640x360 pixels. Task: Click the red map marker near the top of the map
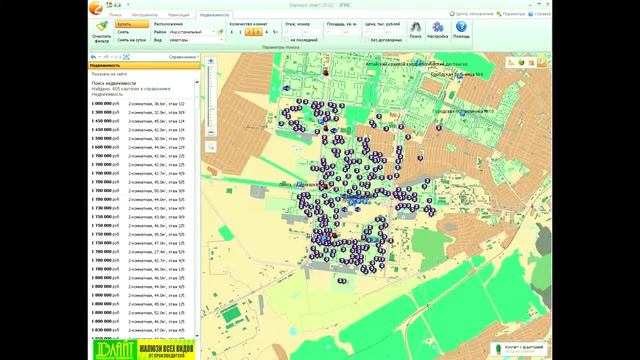[326, 72]
